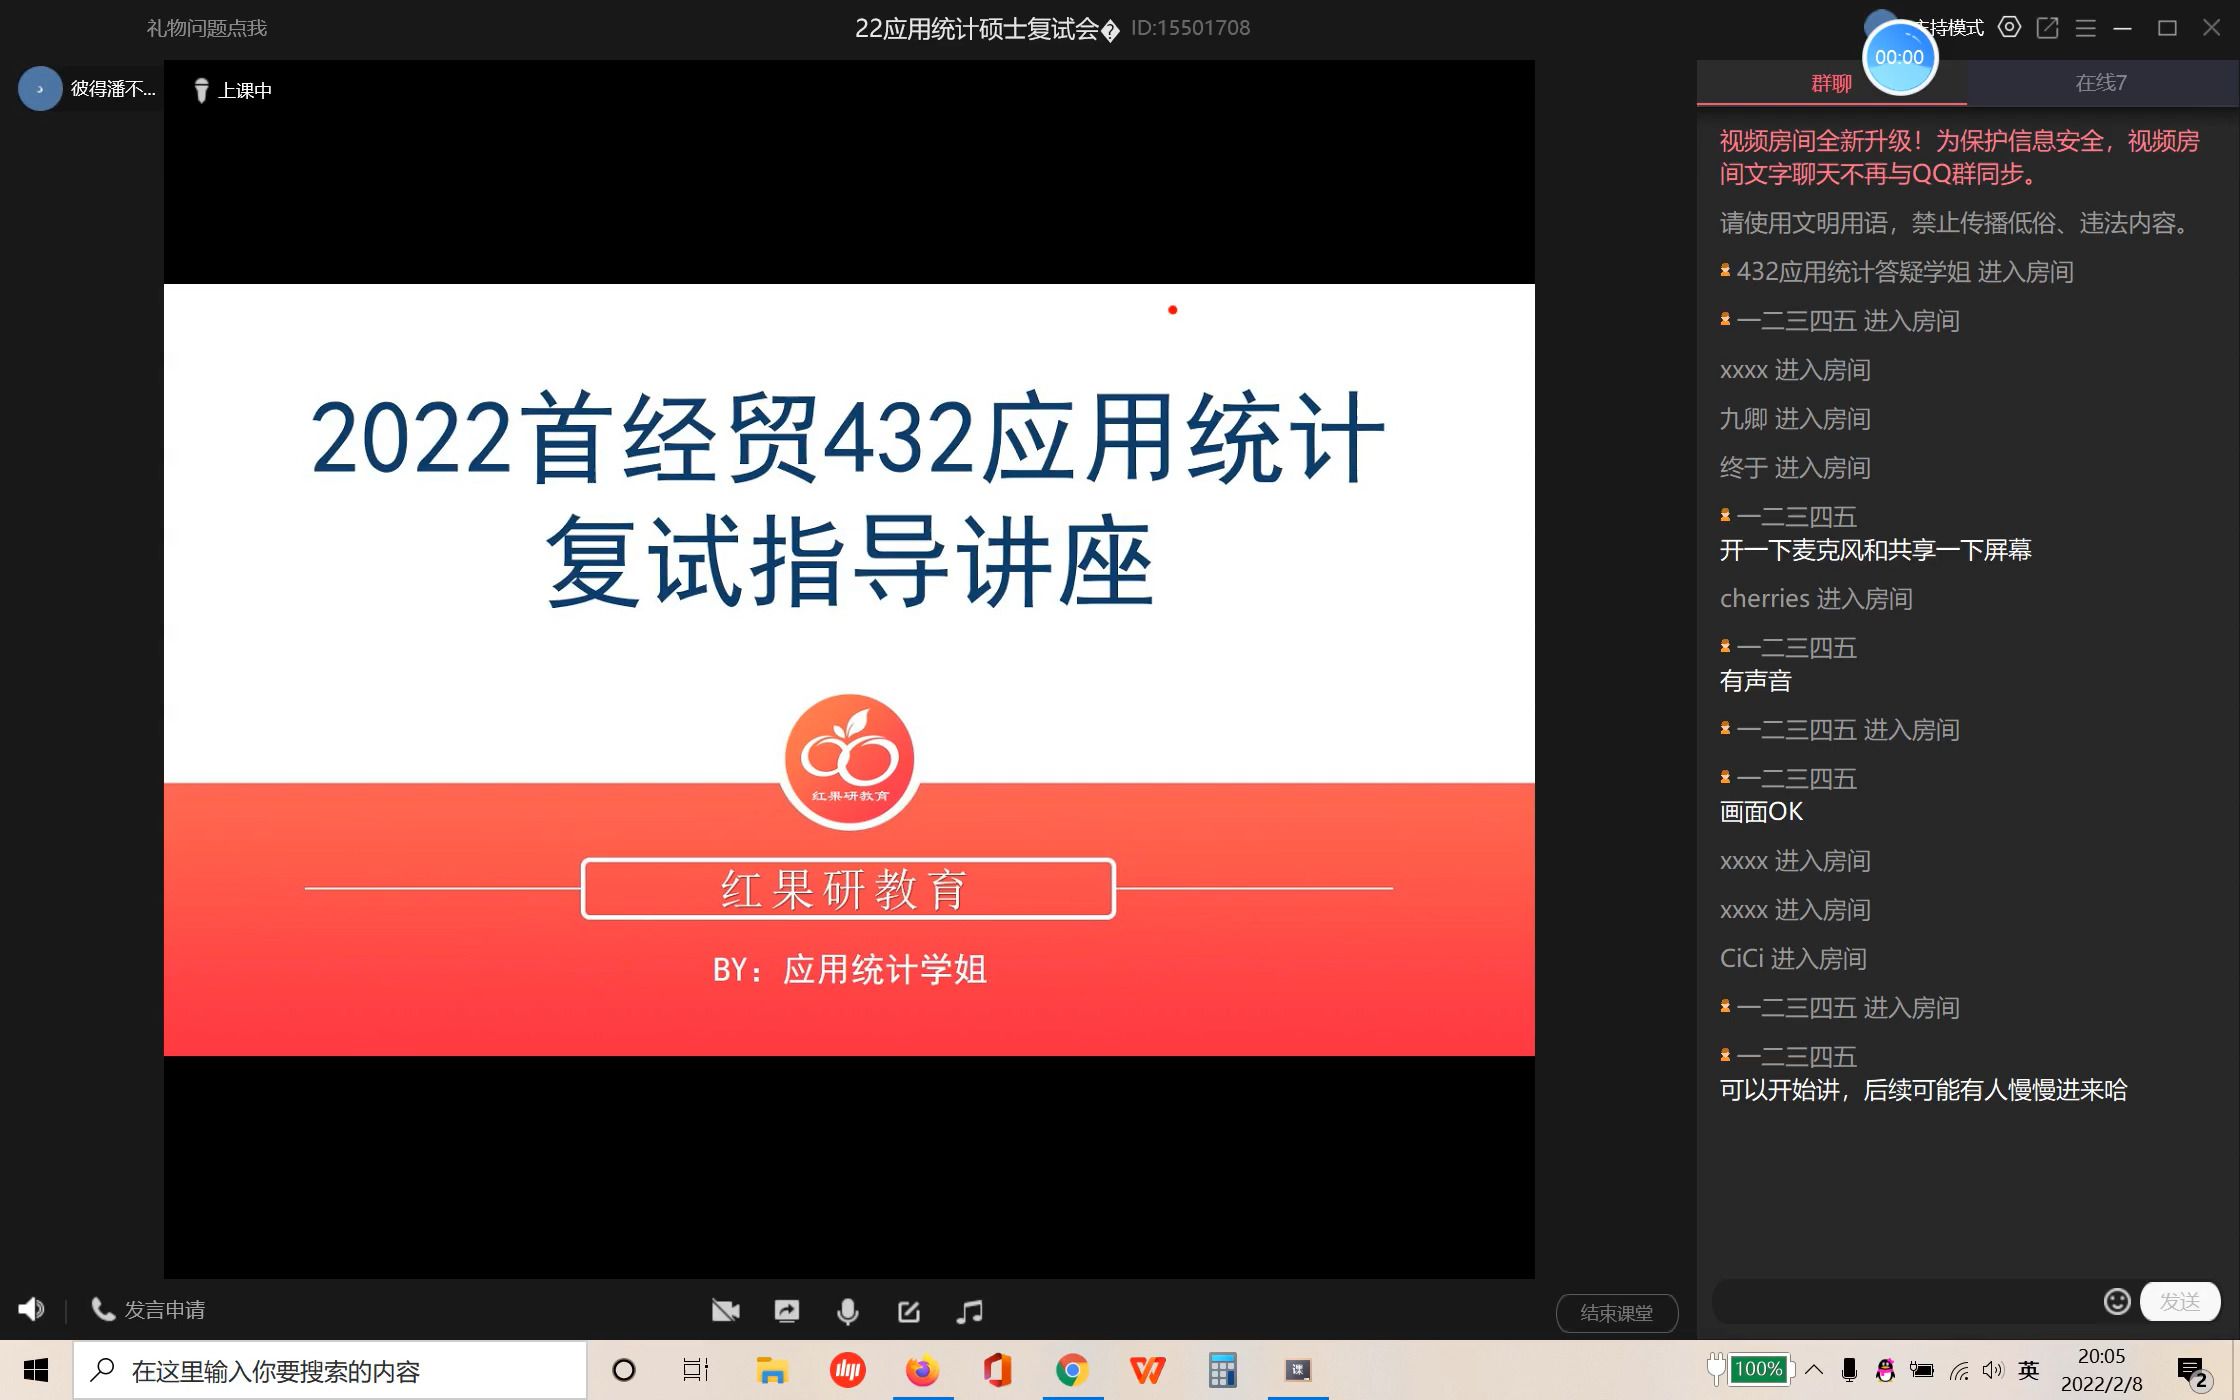Click 发言申请 phone icon button
2240x1400 pixels.
click(148, 1309)
